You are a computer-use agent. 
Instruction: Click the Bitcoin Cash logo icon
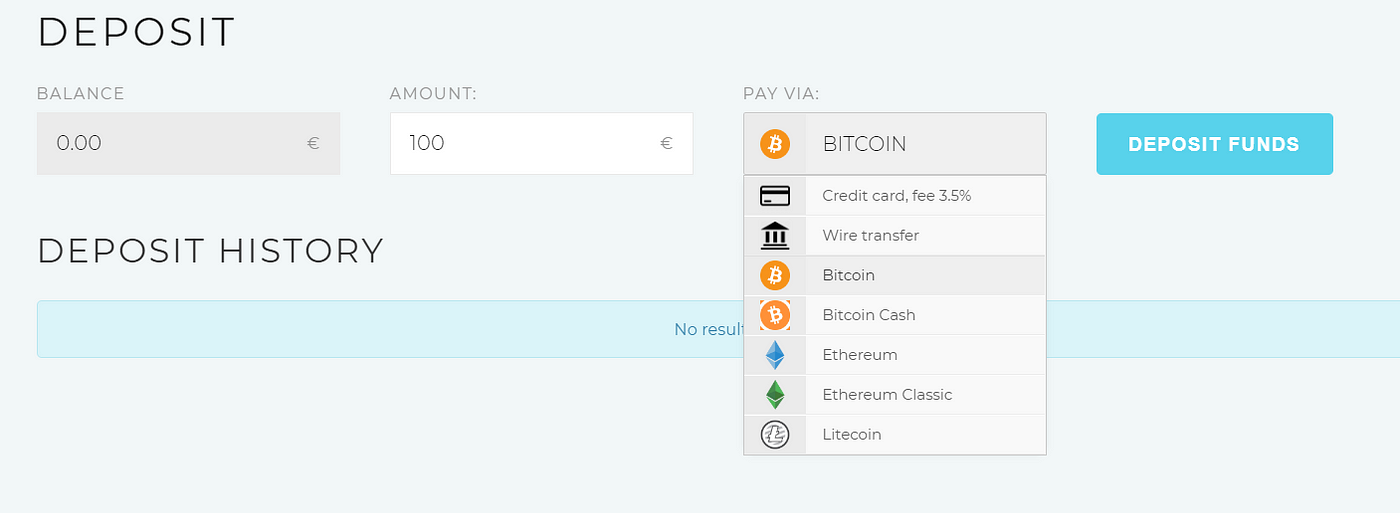click(775, 315)
